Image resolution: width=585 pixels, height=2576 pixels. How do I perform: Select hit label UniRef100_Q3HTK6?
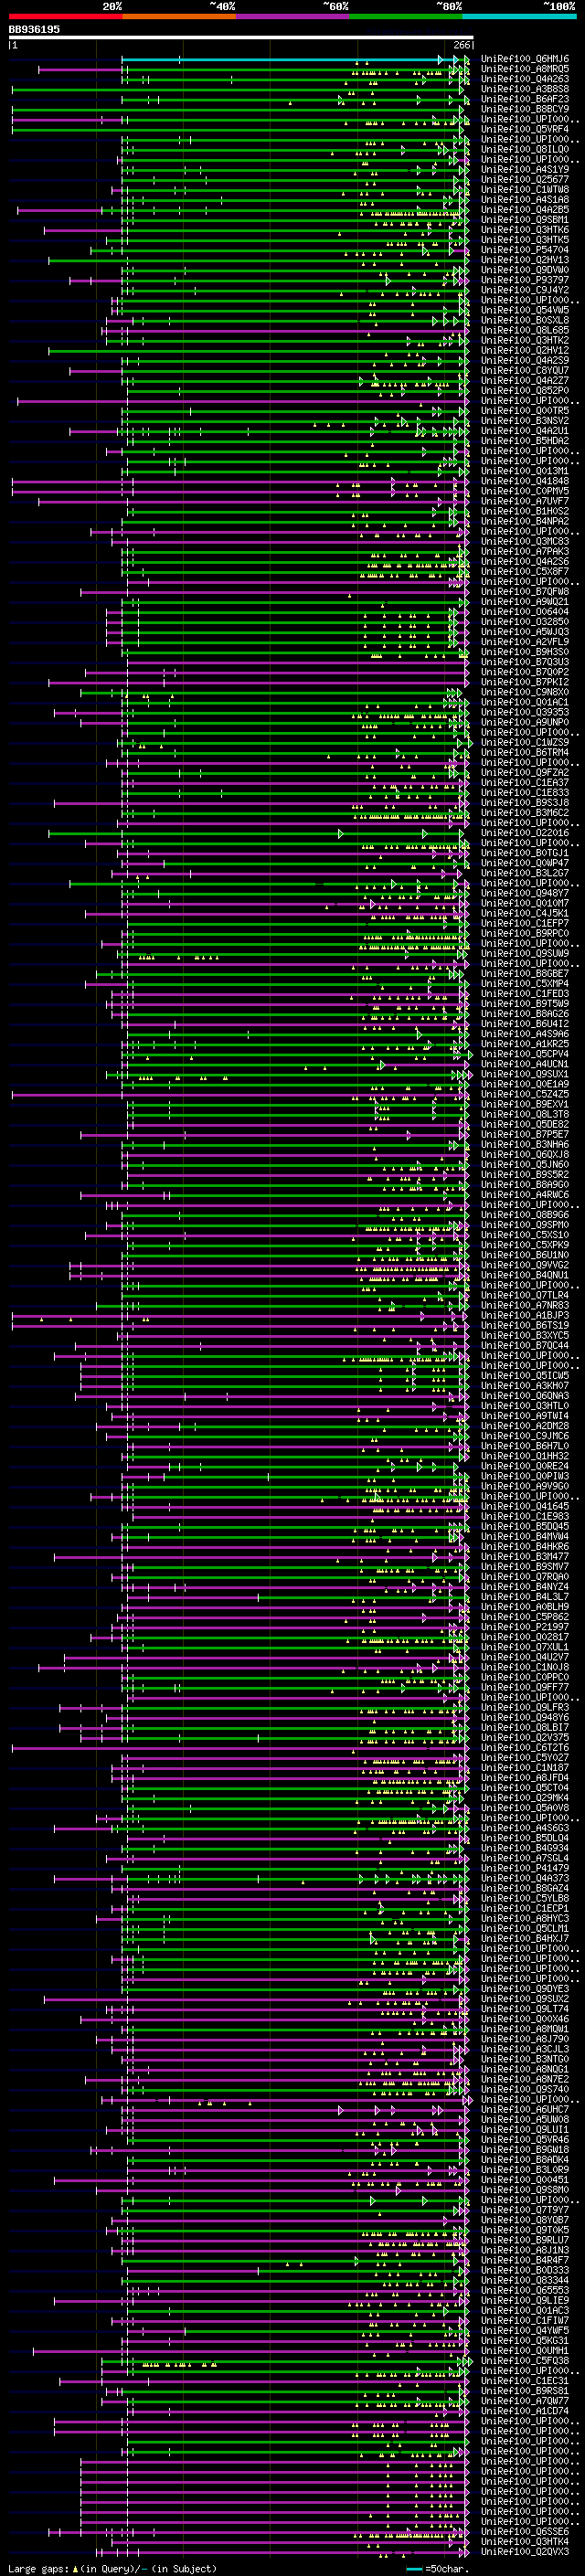coord(524,230)
